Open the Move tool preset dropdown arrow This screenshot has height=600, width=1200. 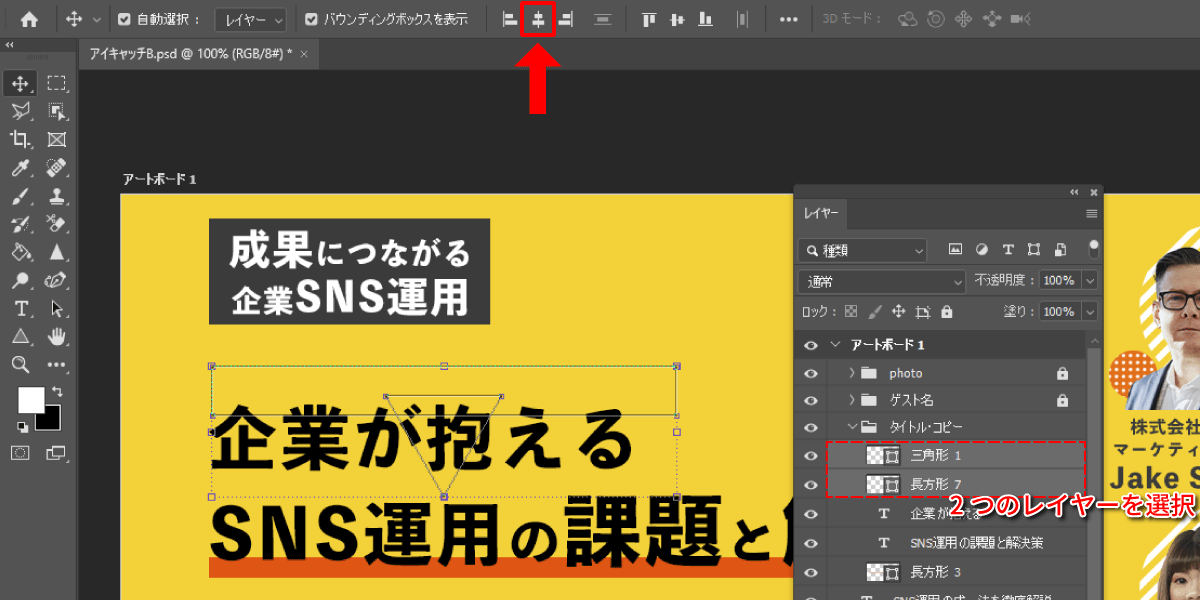click(x=96, y=19)
